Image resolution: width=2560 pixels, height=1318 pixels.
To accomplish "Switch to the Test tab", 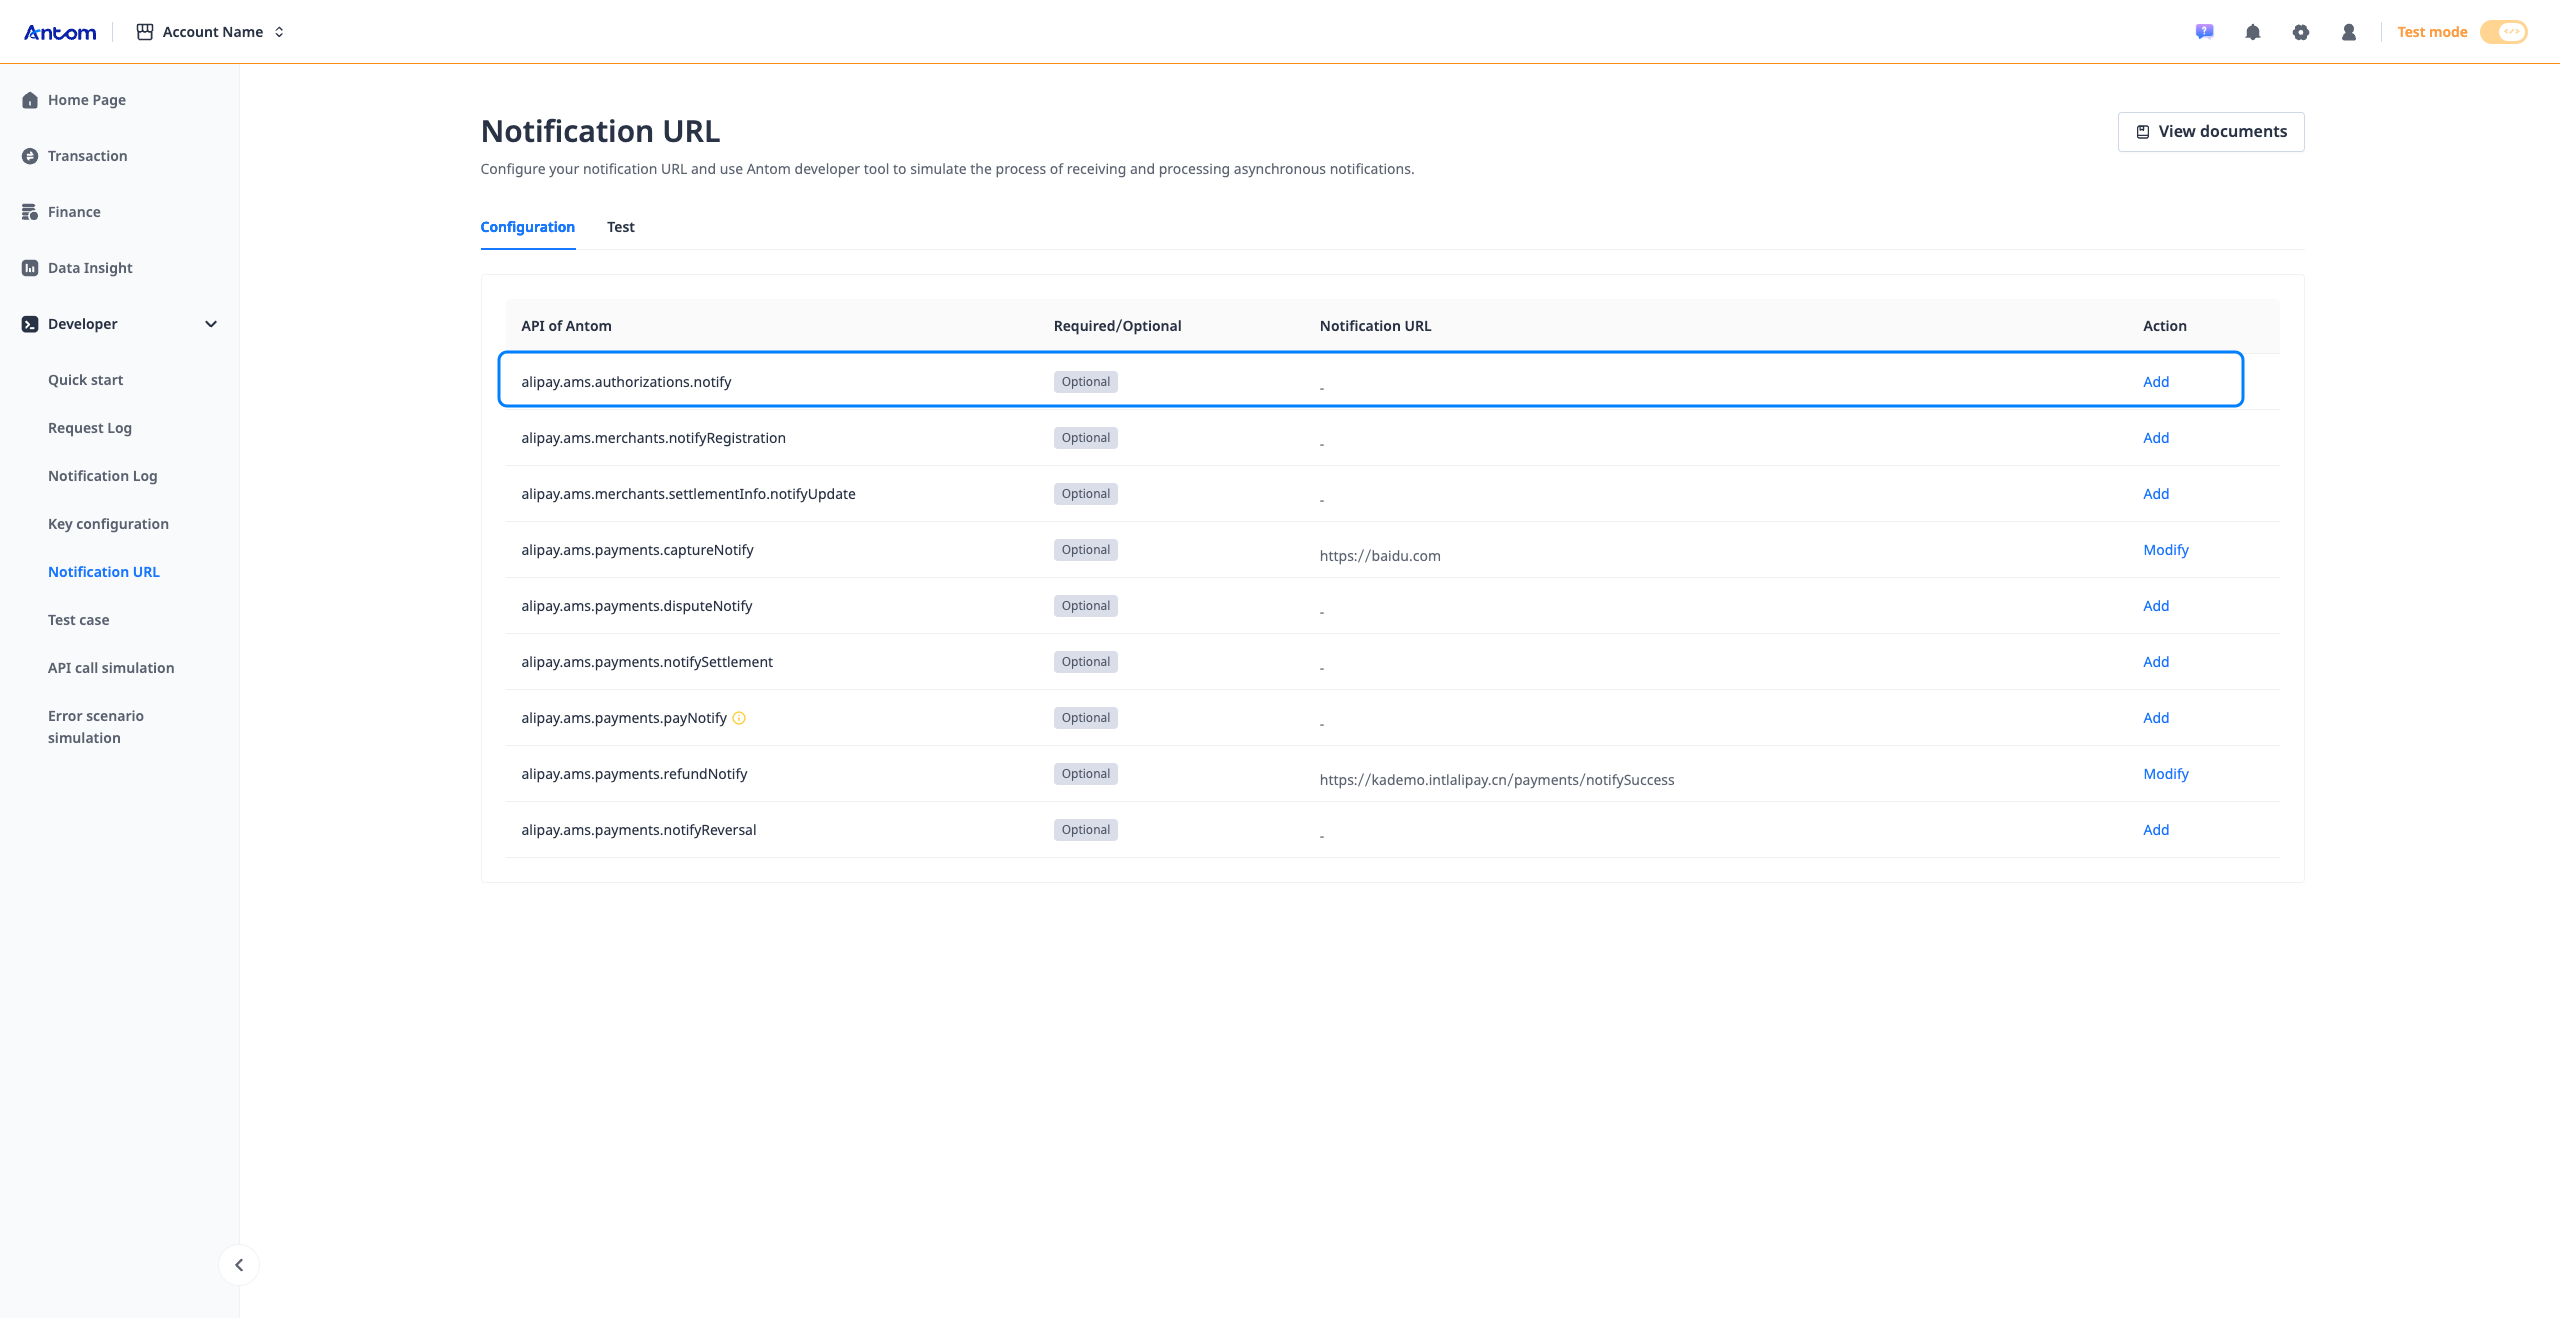I will coord(621,227).
